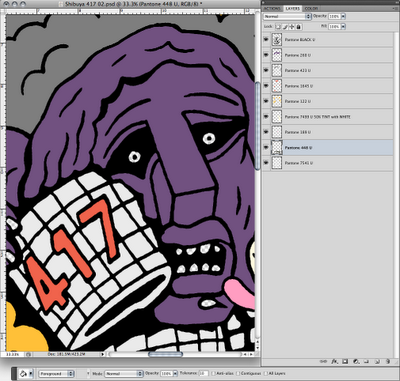Select the Paint Bucket tool icon

tap(23, 373)
